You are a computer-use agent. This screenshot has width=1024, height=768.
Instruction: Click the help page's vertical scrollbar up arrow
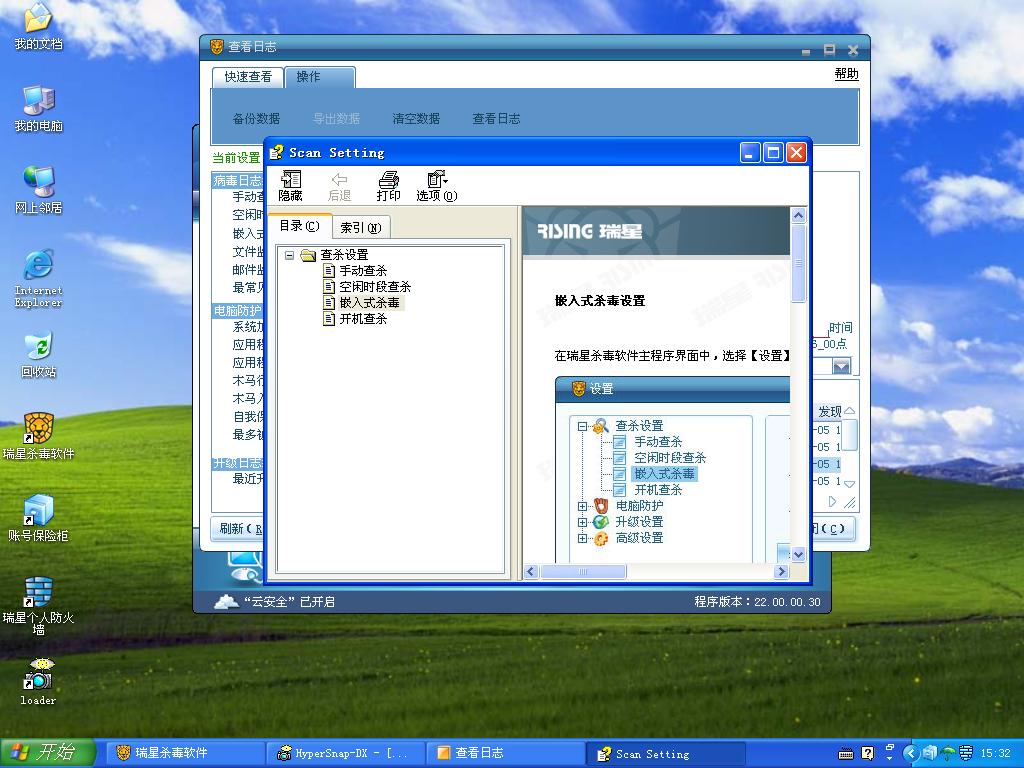point(798,216)
